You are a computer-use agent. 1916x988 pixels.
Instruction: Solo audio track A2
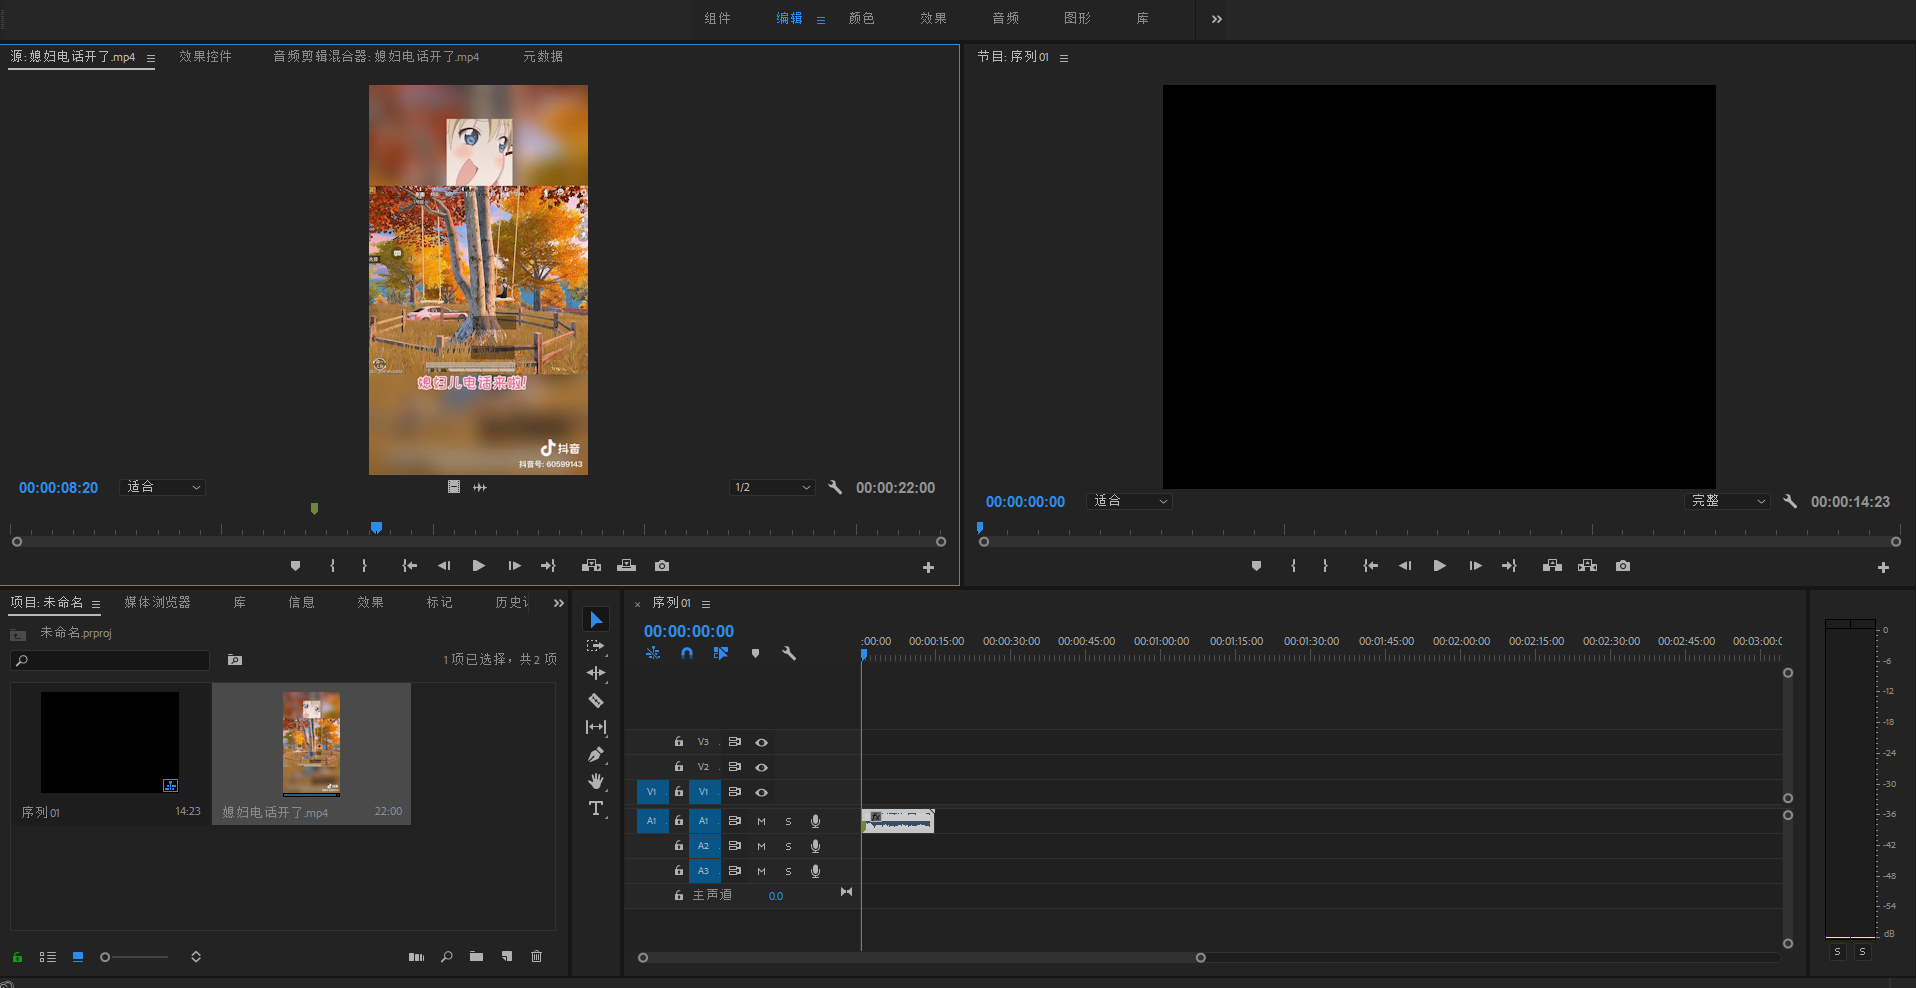coord(788,846)
